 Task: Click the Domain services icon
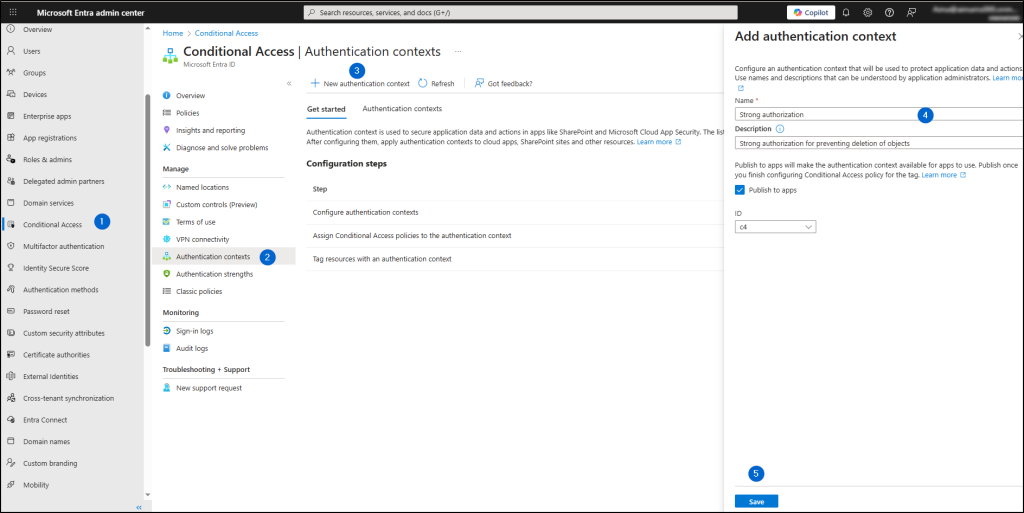[10, 202]
